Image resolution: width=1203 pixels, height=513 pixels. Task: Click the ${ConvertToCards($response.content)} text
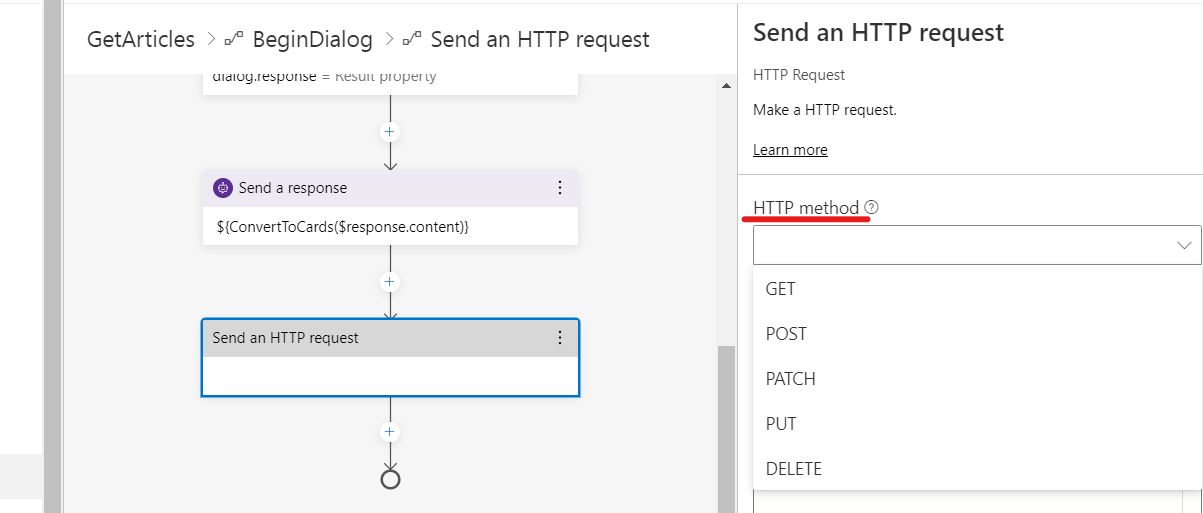coord(343,227)
